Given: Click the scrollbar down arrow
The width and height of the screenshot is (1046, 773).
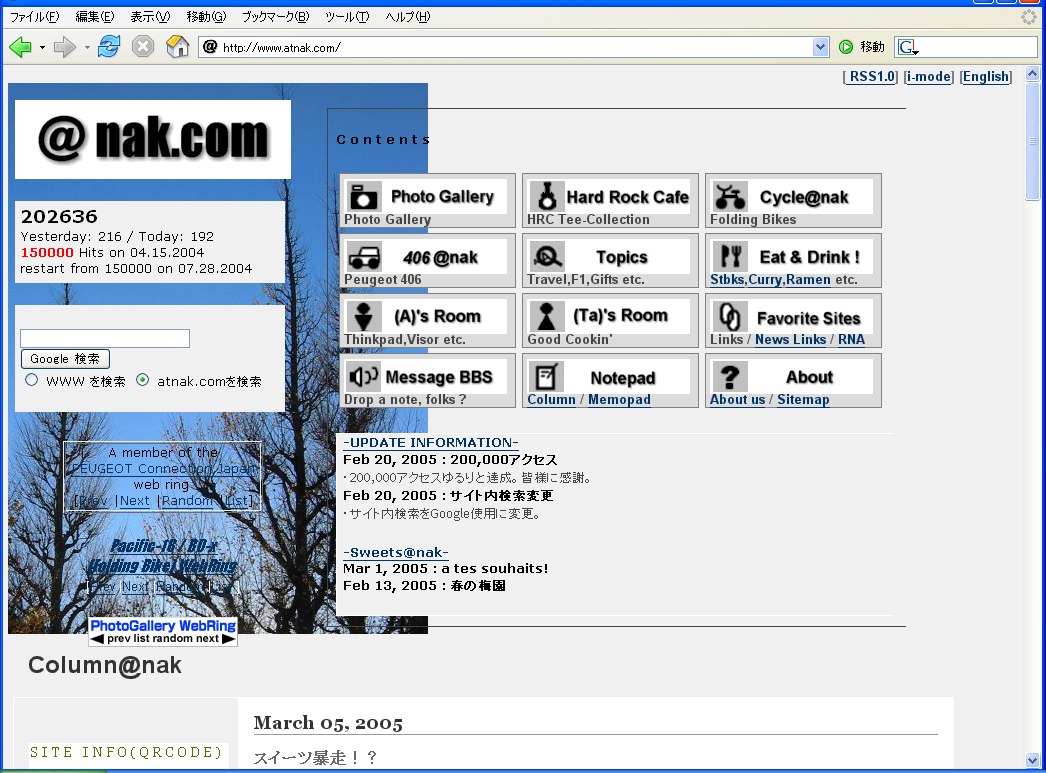Looking at the screenshot, I should click(x=1032, y=760).
